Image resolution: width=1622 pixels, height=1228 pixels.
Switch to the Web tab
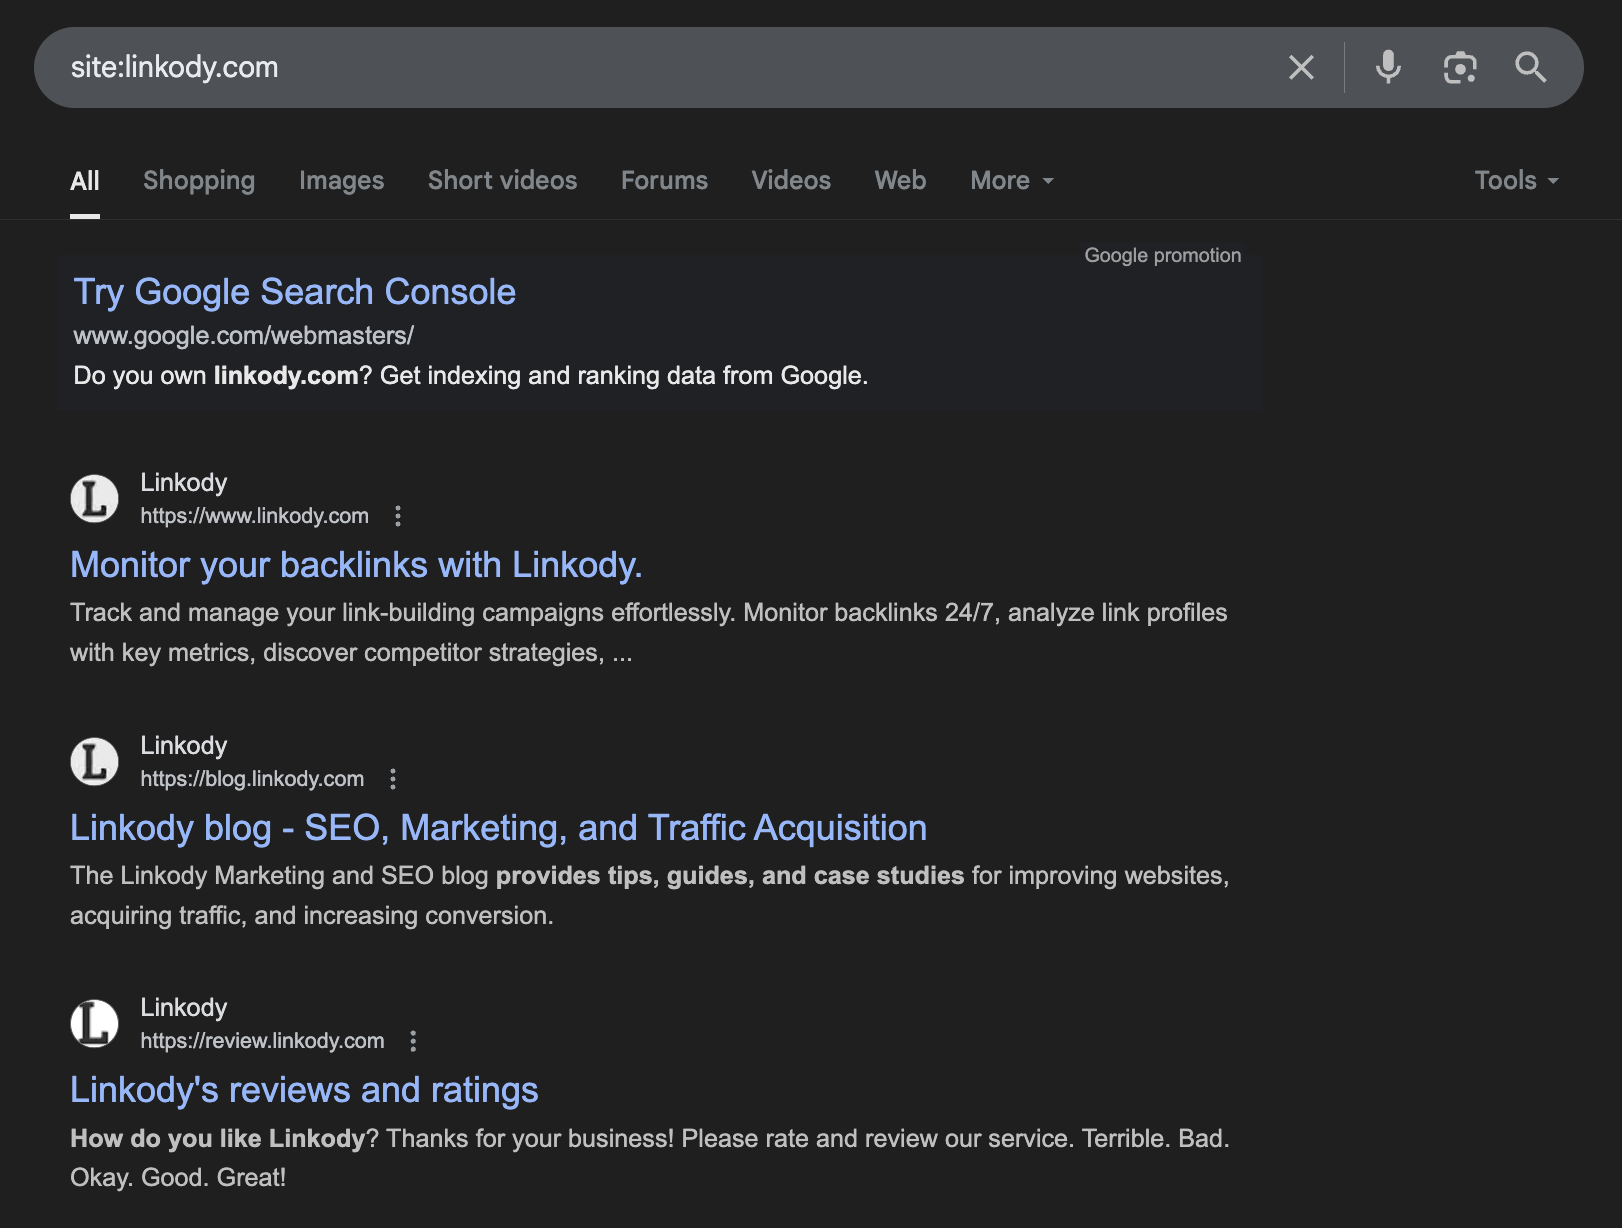[x=901, y=181]
